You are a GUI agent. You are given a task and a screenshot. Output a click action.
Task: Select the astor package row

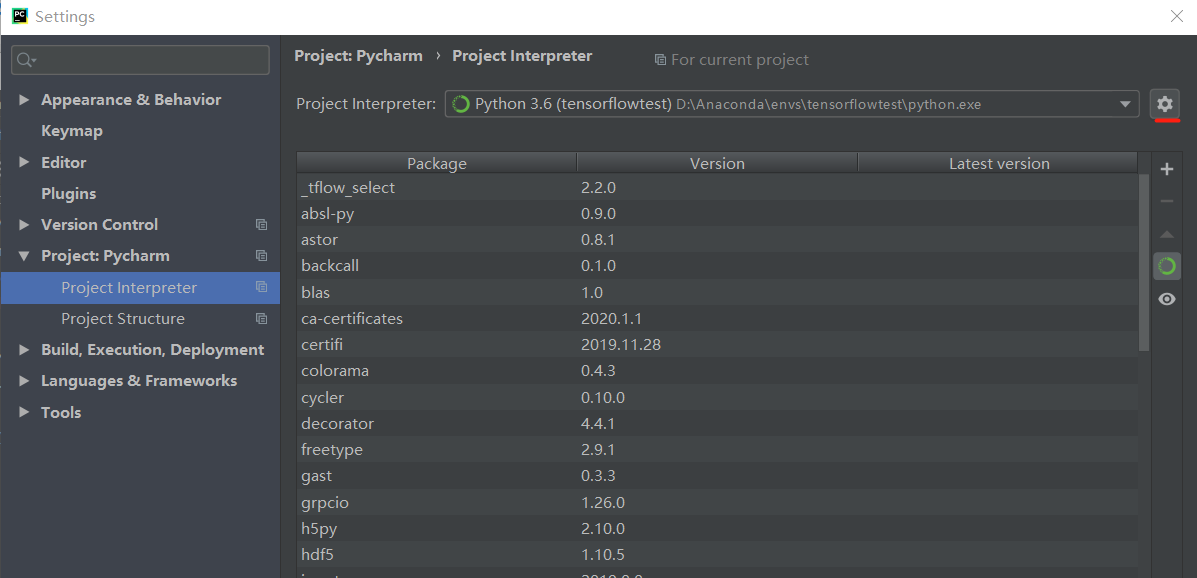click(x=717, y=240)
